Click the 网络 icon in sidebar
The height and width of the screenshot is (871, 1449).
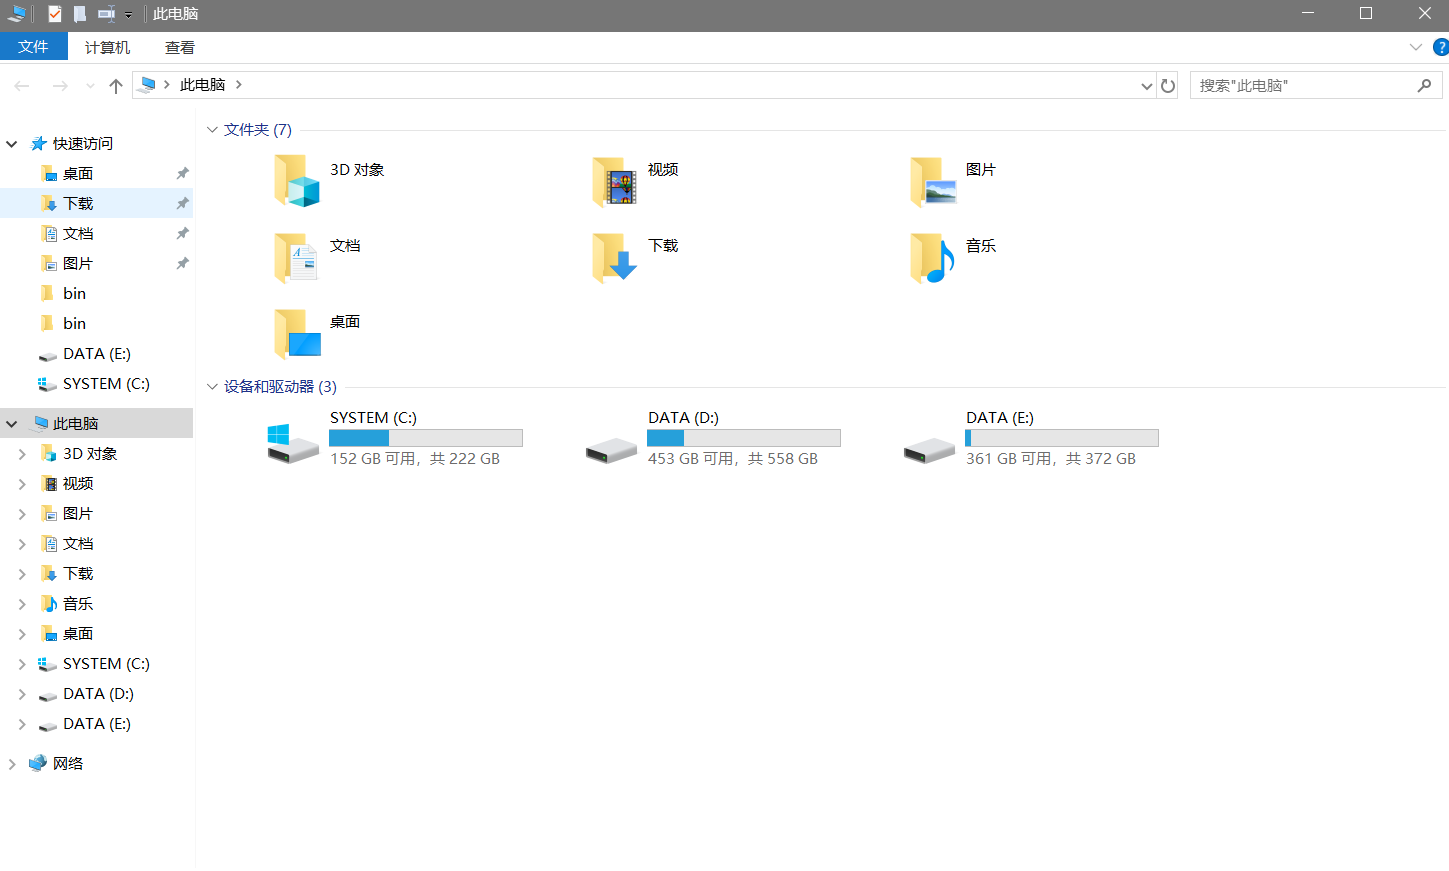38,763
